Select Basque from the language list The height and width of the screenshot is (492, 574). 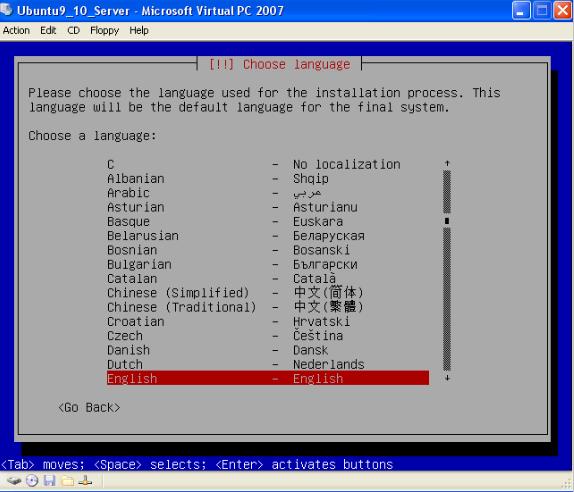[x=268, y=221]
